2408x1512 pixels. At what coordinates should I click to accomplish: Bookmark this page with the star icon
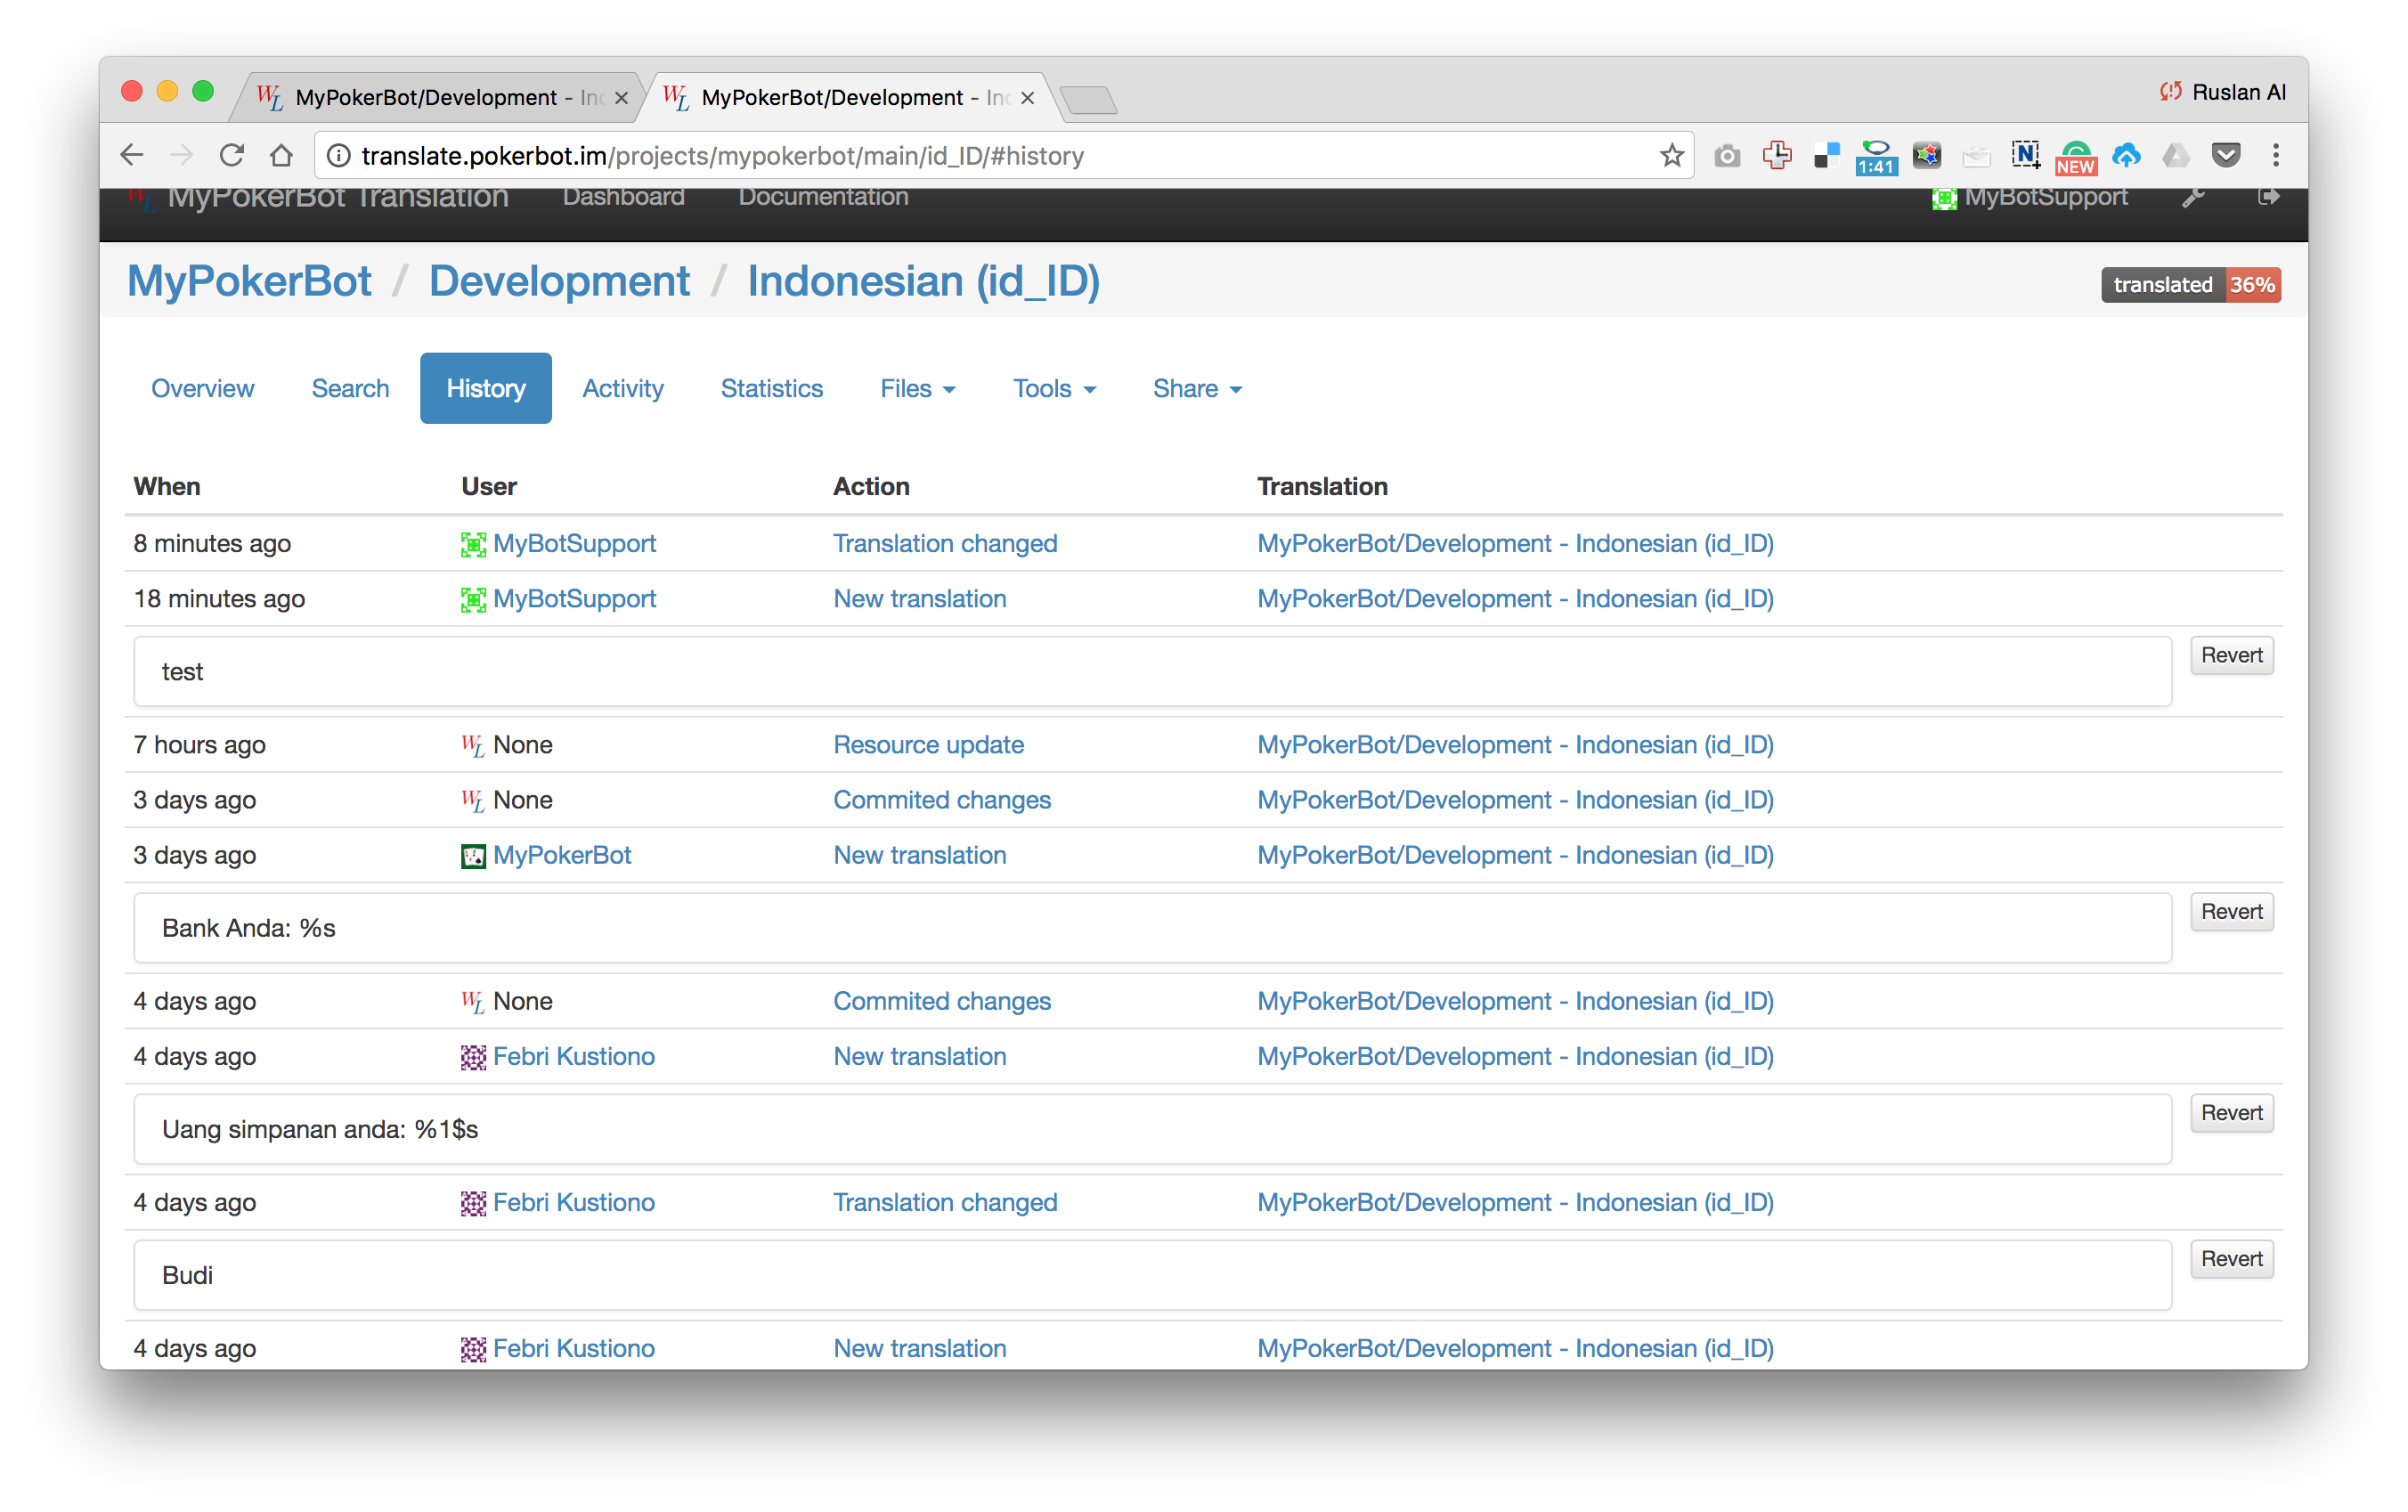[x=1671, y=156]
